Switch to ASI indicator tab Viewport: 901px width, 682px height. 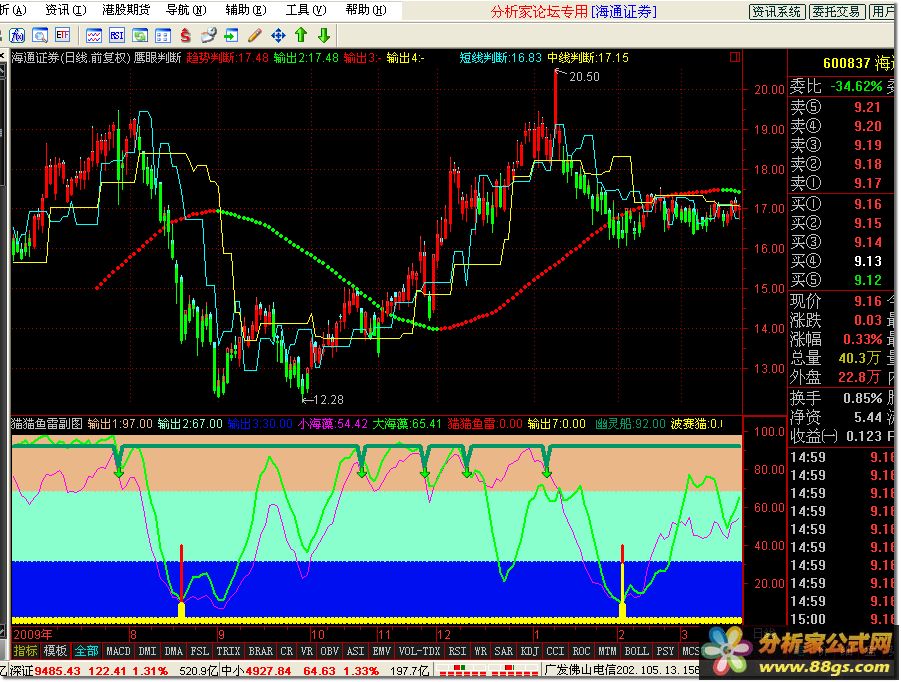(x=356, y=651)
